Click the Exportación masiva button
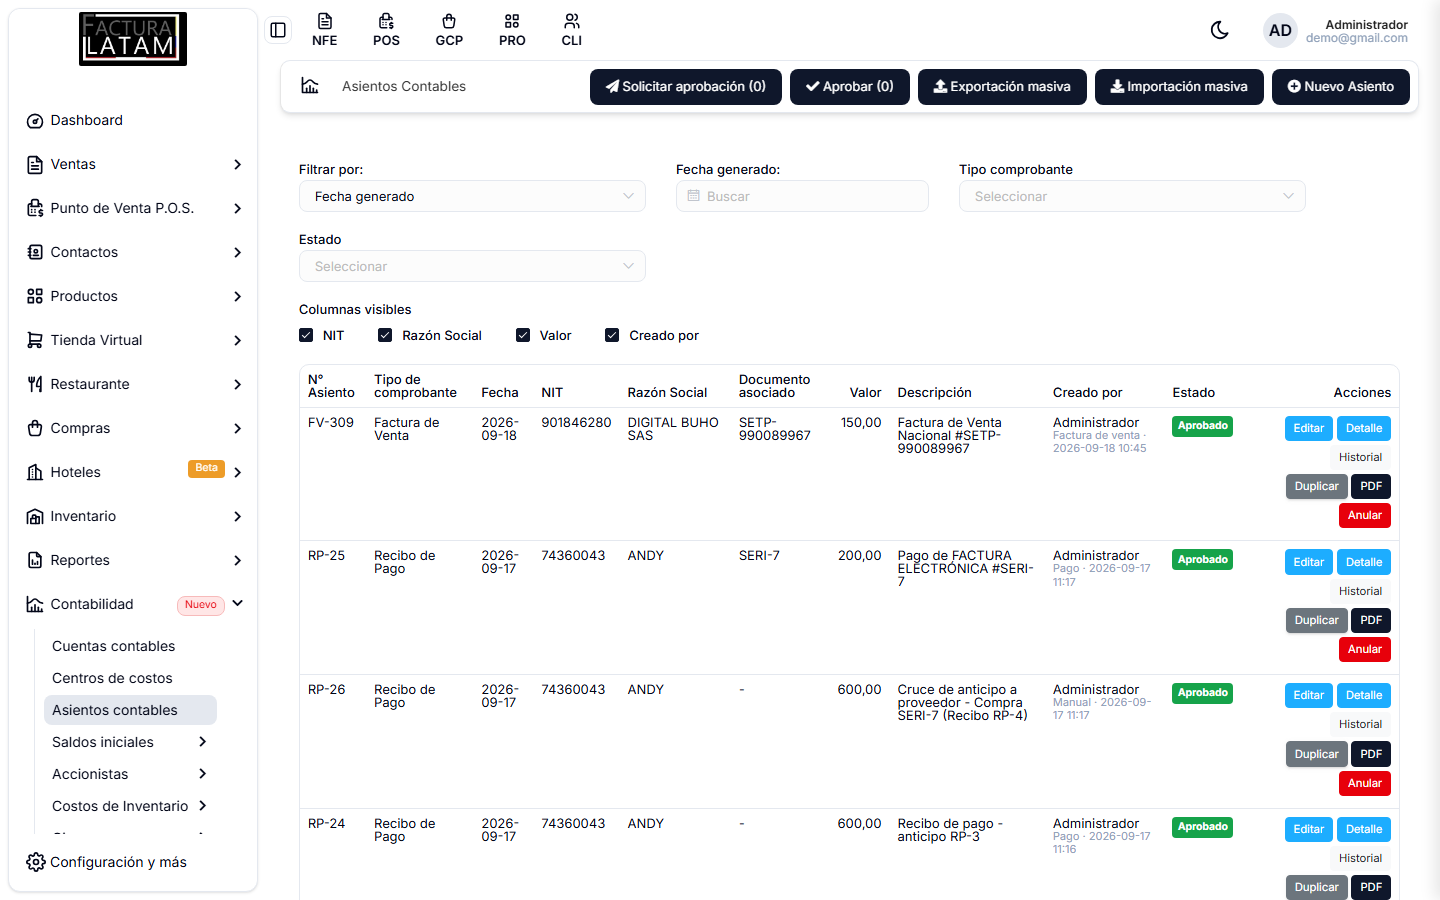Viewport: 1440px width, 900px height. click(1002, 87)
